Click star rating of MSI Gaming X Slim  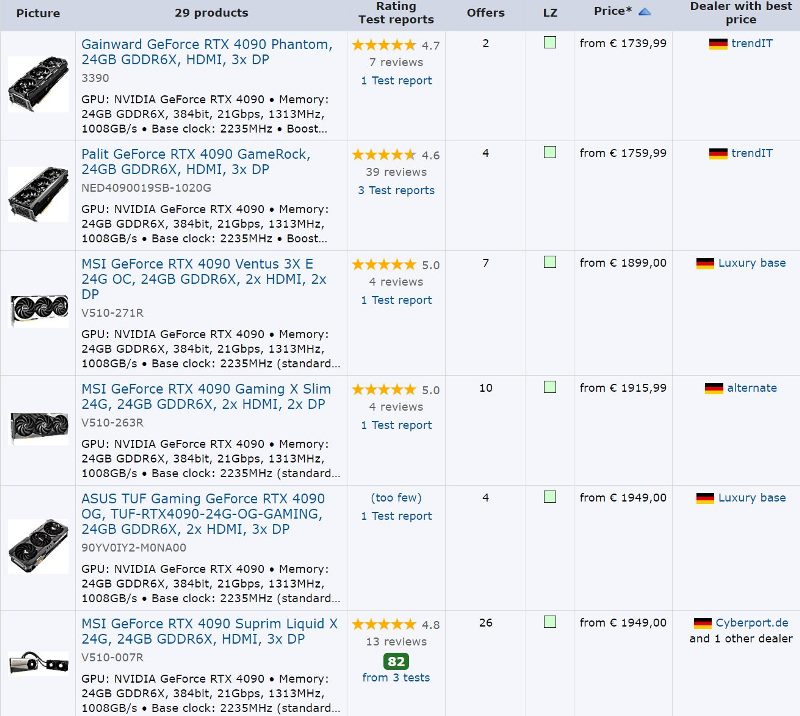tap(383, 390)
